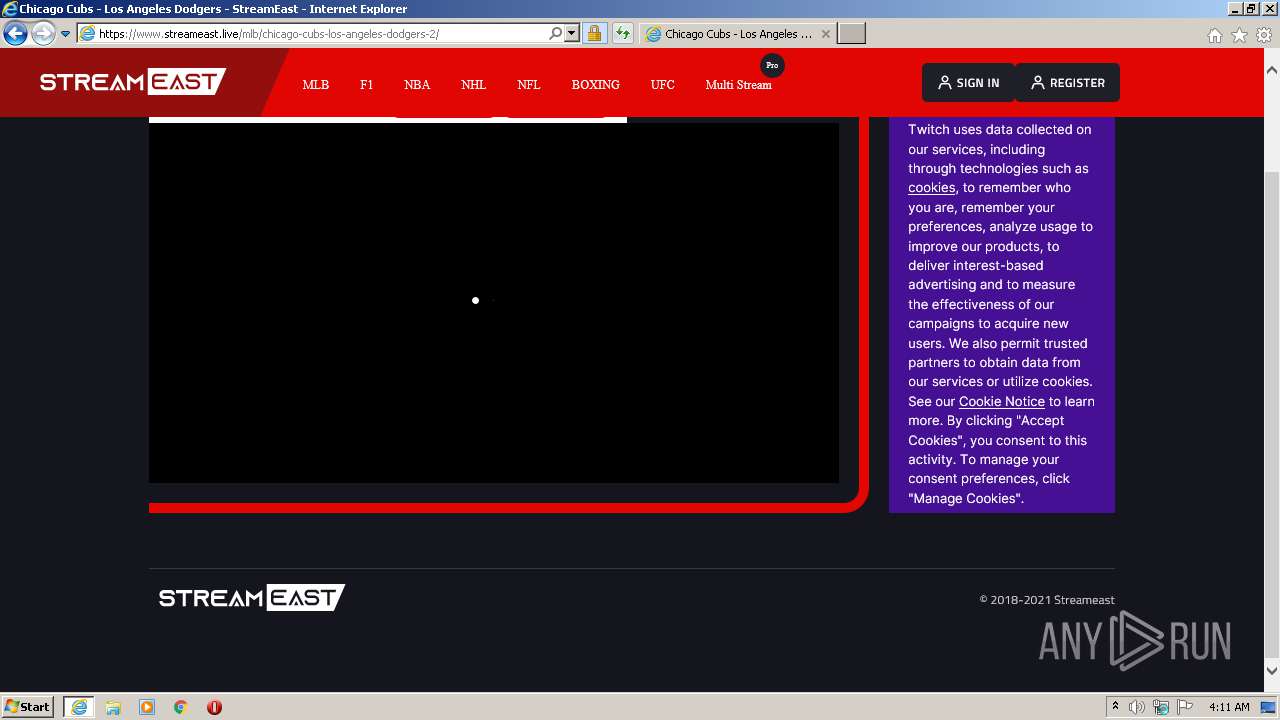Click the Pro badge above Multi Stream
The image size is (1280, 720).
tap(772, 65)
